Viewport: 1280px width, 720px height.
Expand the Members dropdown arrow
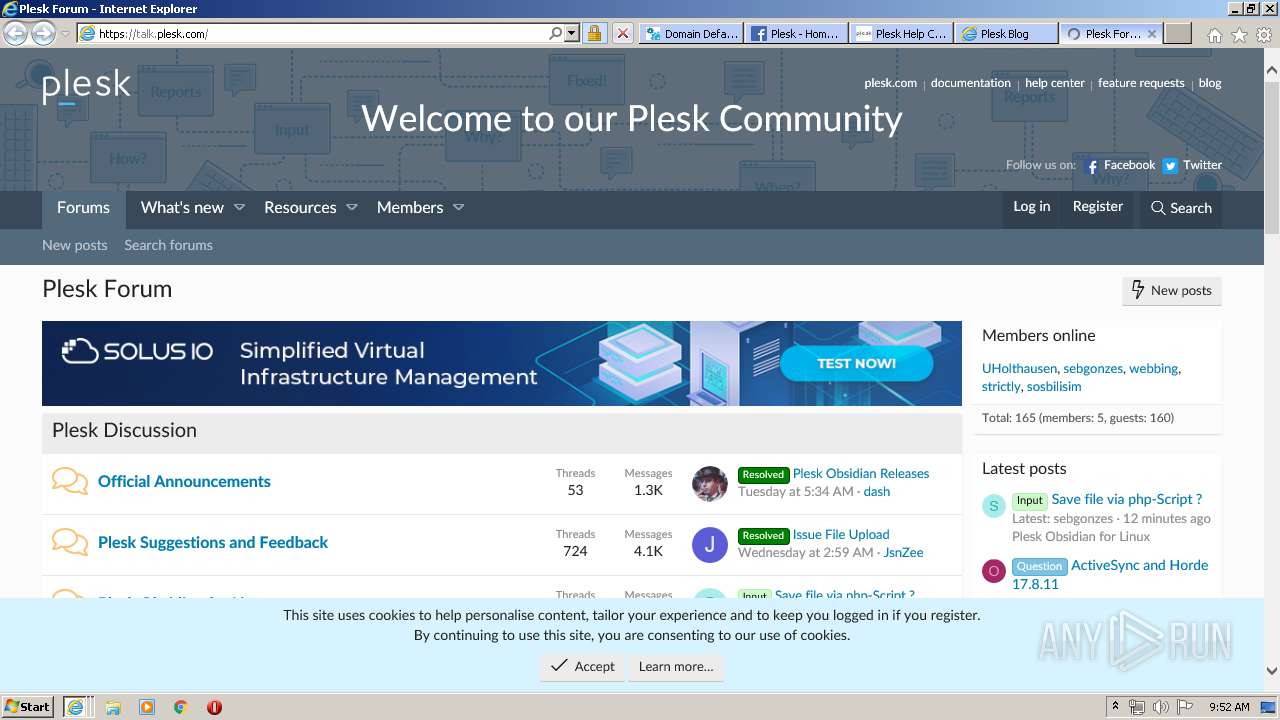click(458, 208)
